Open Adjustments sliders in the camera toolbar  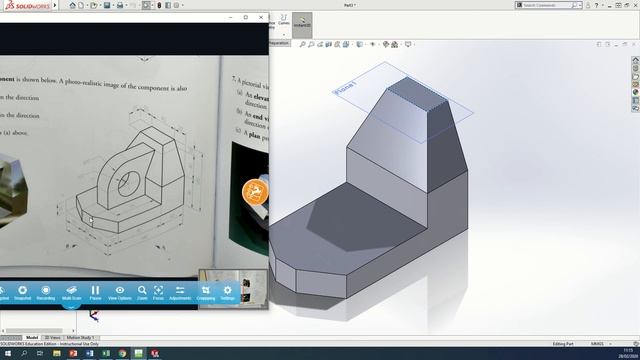(180, 293)
